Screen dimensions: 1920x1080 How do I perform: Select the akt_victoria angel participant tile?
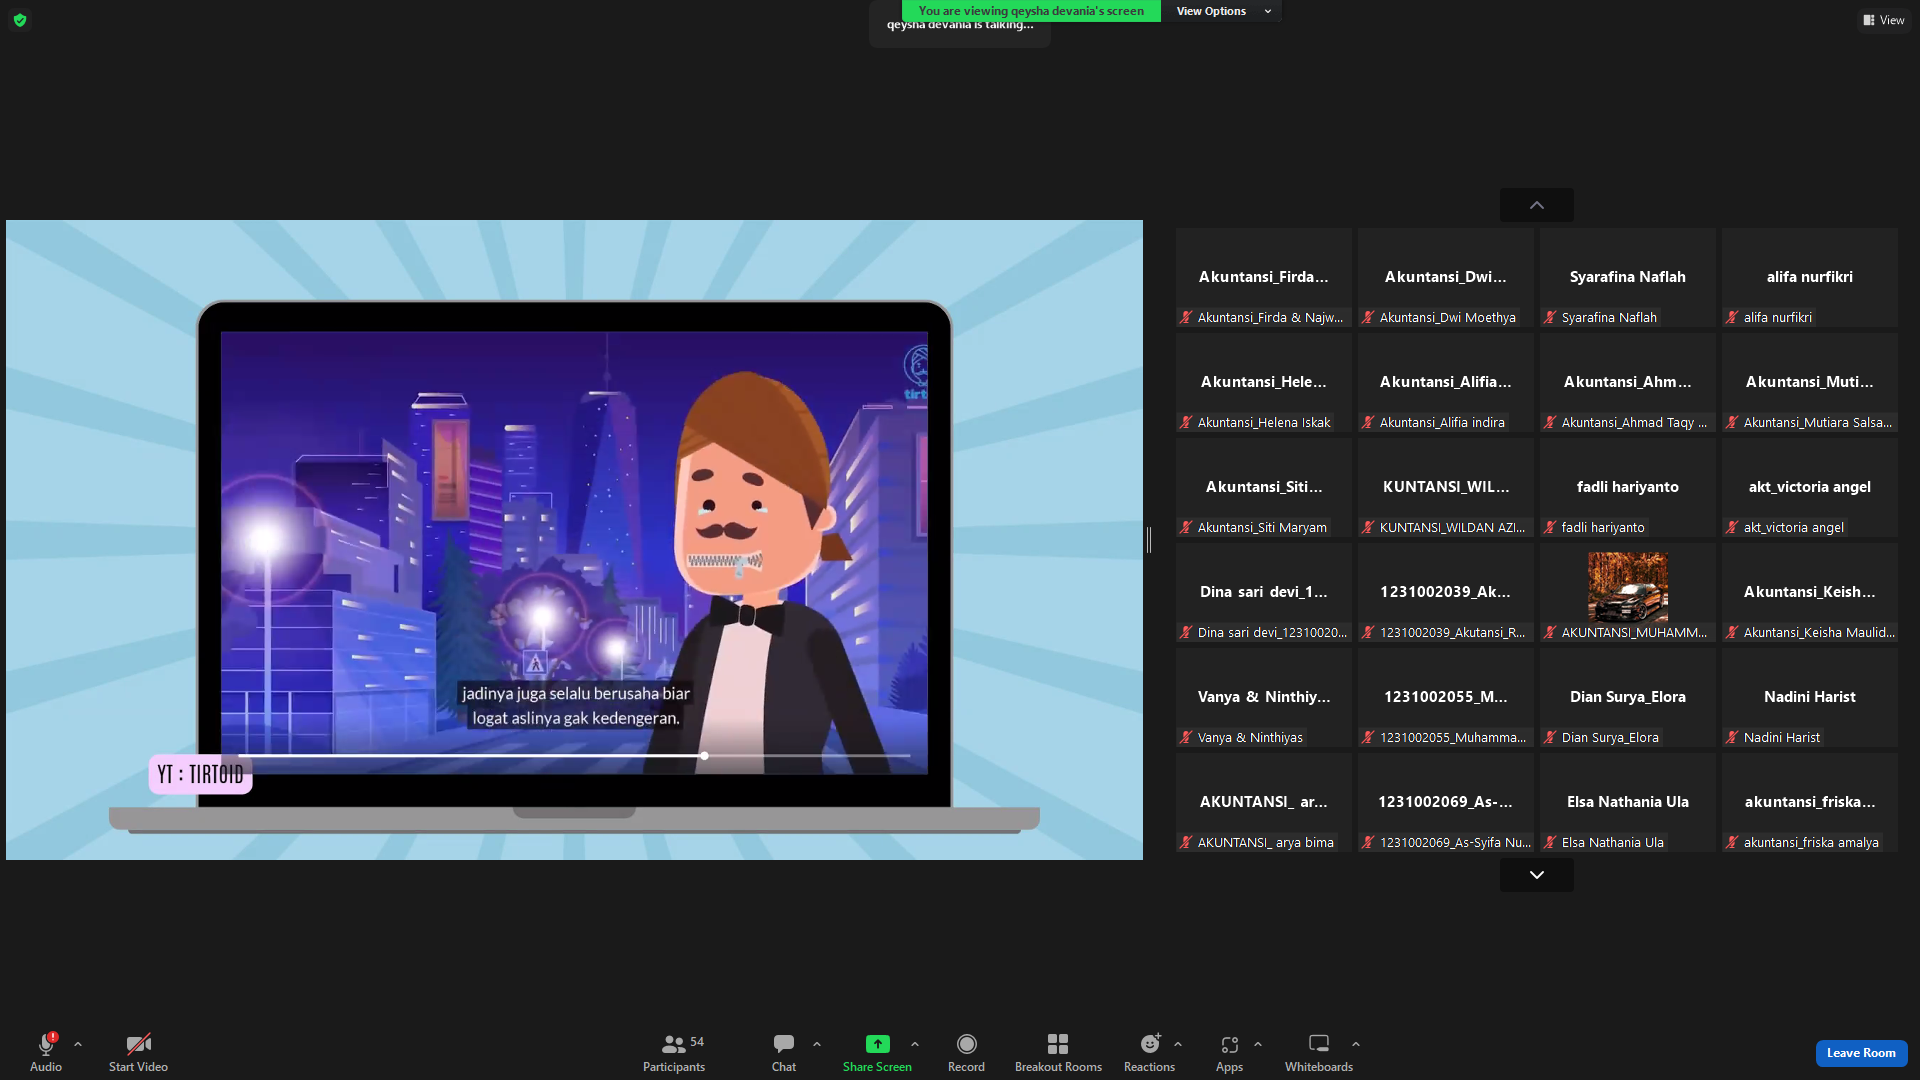[x=1810, y=487]
